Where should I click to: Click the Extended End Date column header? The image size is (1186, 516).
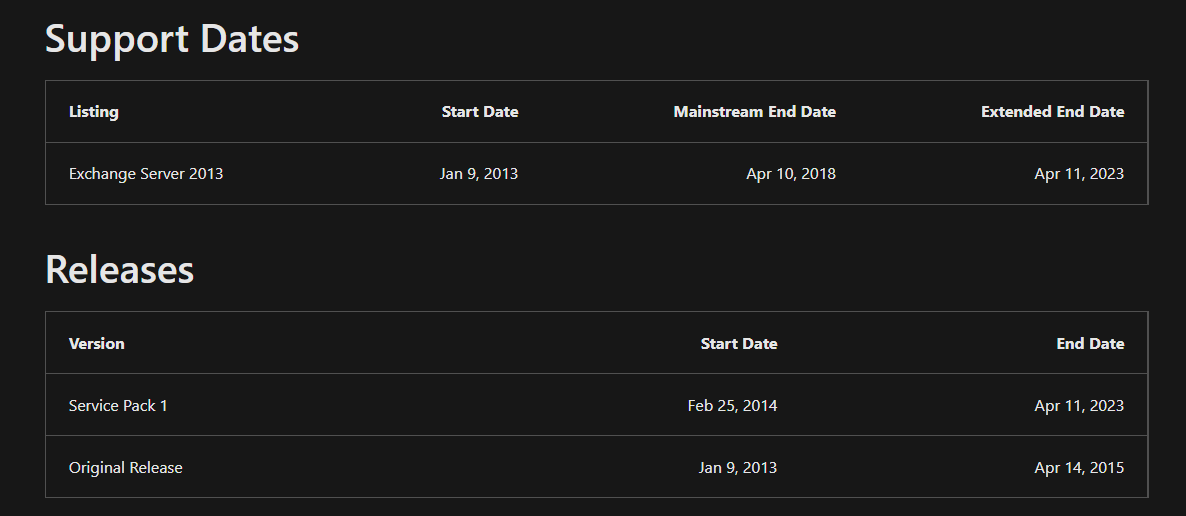(x=1052, y=112)
